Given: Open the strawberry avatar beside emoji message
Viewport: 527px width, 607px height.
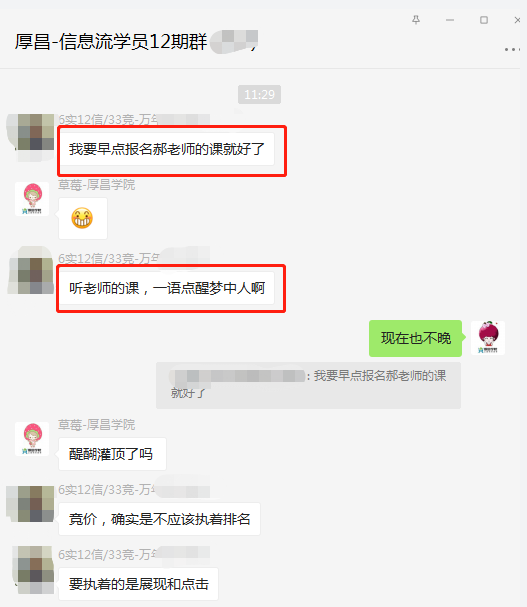Looking at the screenshot, I should coord(32,199).
